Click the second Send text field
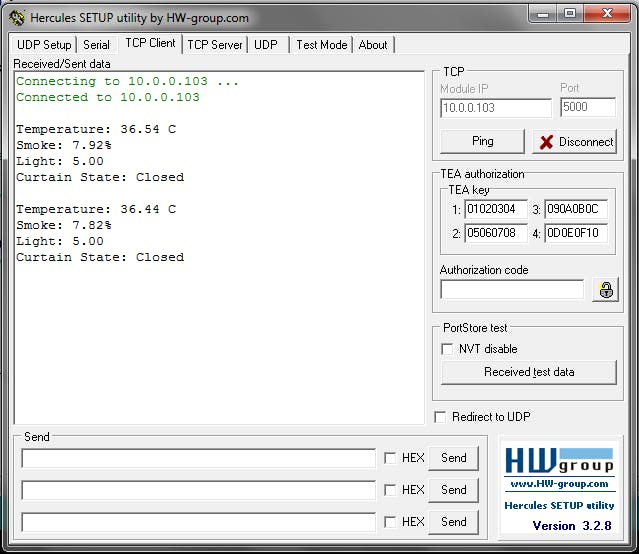Image resolution: width=639 pixels, height=554 pixels. click(198, 490)
